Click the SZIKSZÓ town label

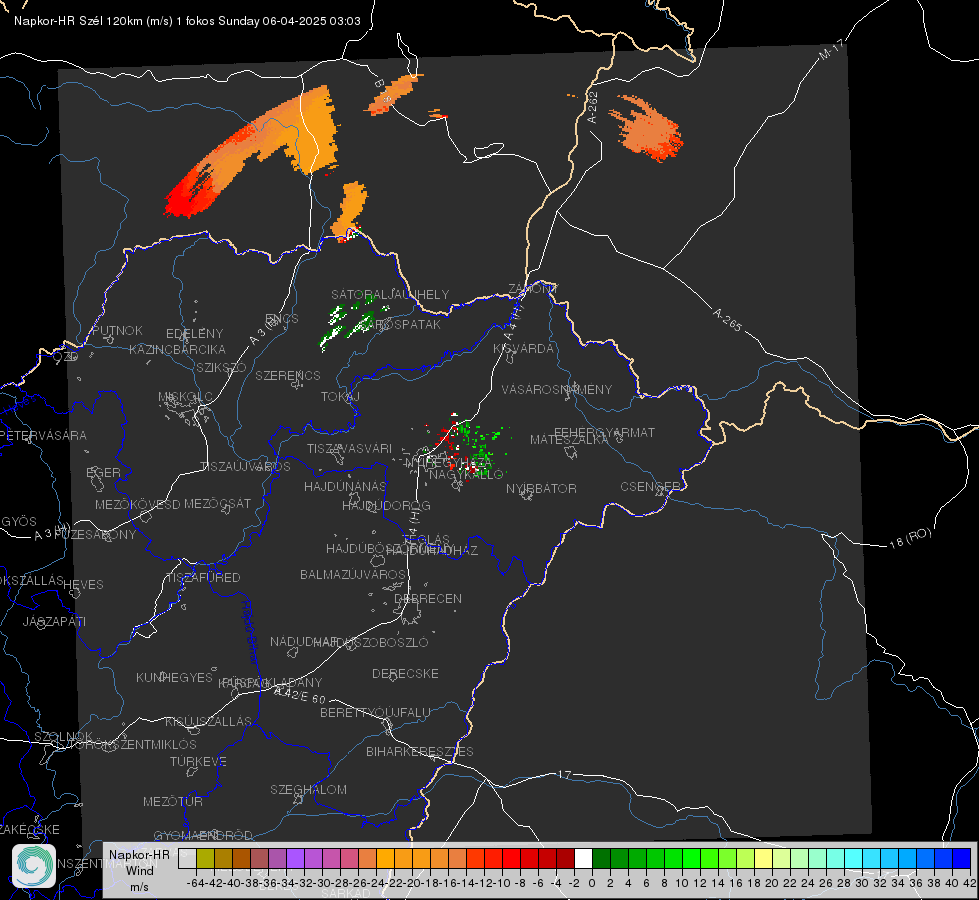222,367
